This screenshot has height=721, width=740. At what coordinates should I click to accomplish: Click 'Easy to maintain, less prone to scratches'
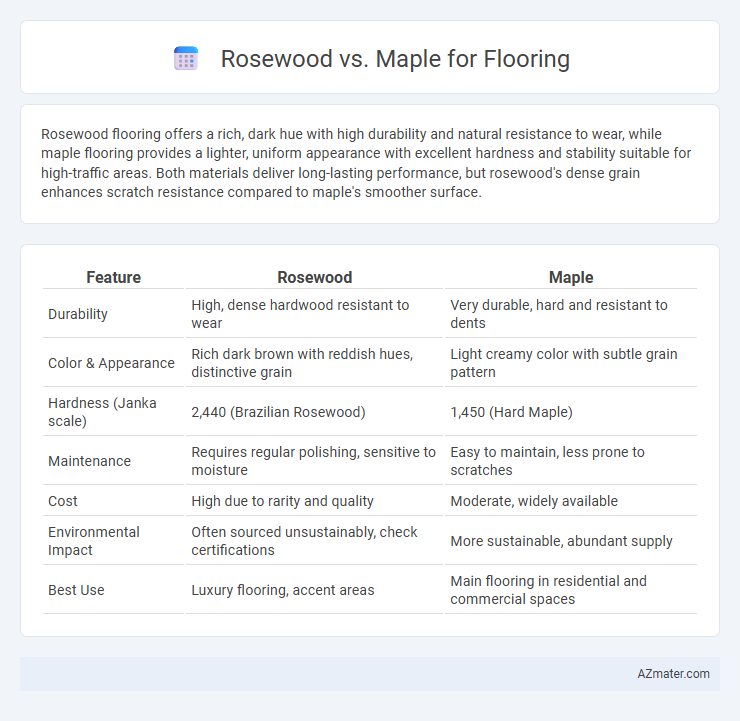(x=547, y=461)
